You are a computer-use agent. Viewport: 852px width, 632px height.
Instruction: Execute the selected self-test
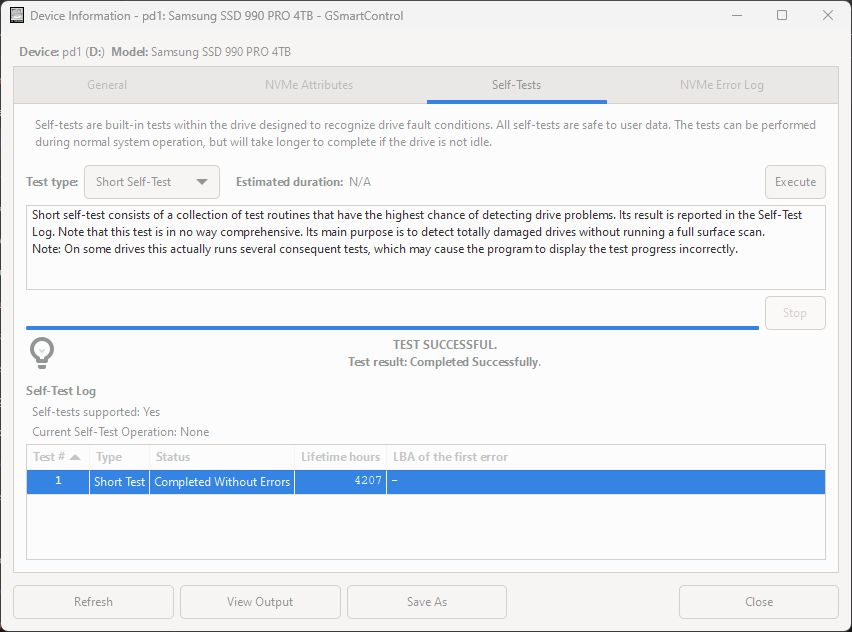795,182
